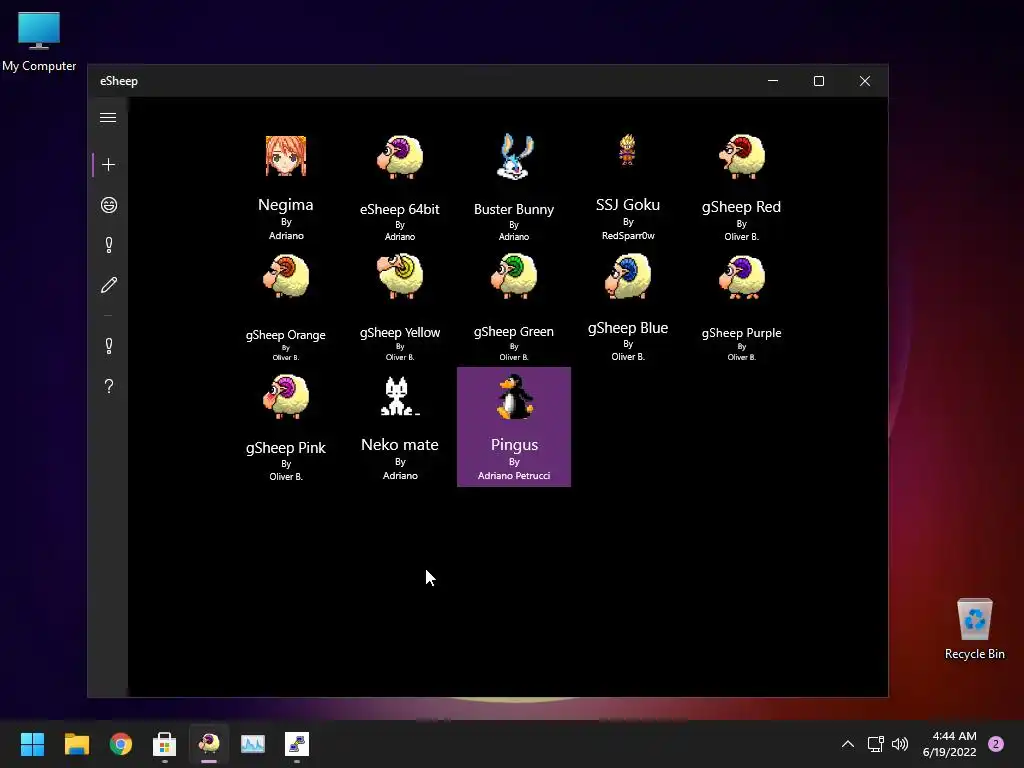
Task: Select the My Computer desktop icon
Action: (x=39, y=42)
